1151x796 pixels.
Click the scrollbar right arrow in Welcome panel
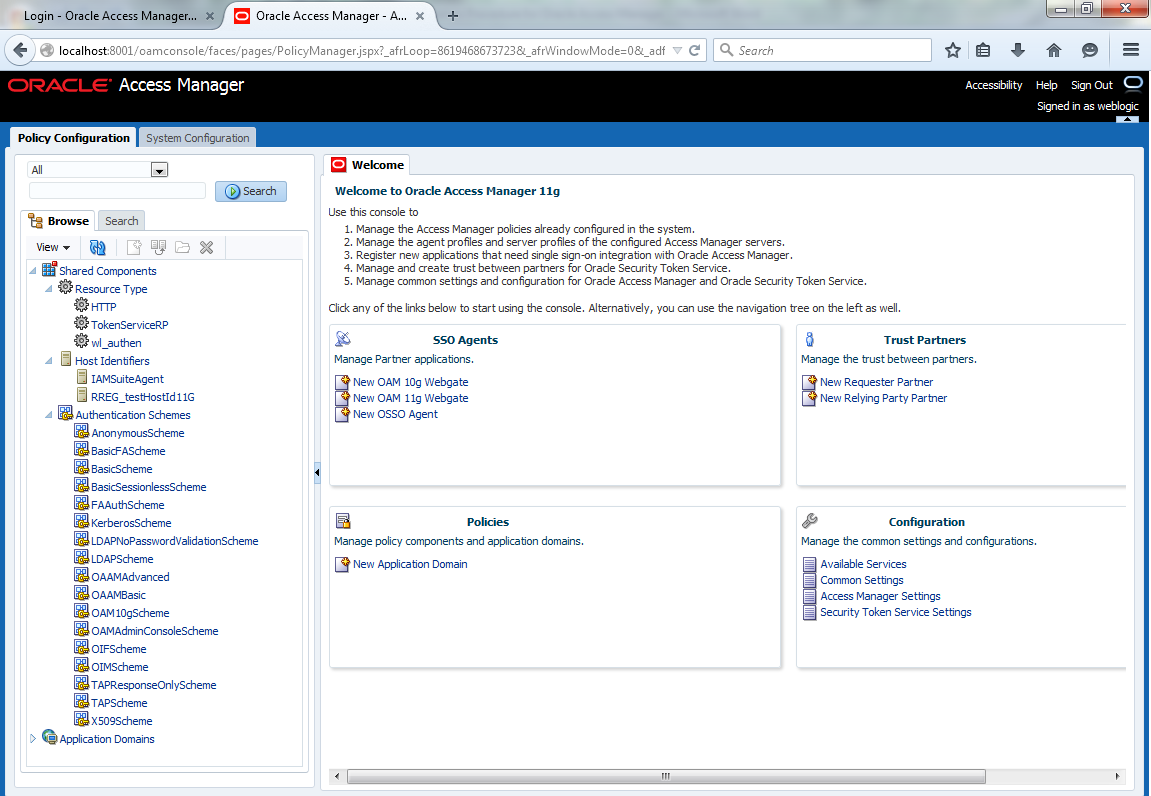pyautogui.click(x=1117, y=776)
